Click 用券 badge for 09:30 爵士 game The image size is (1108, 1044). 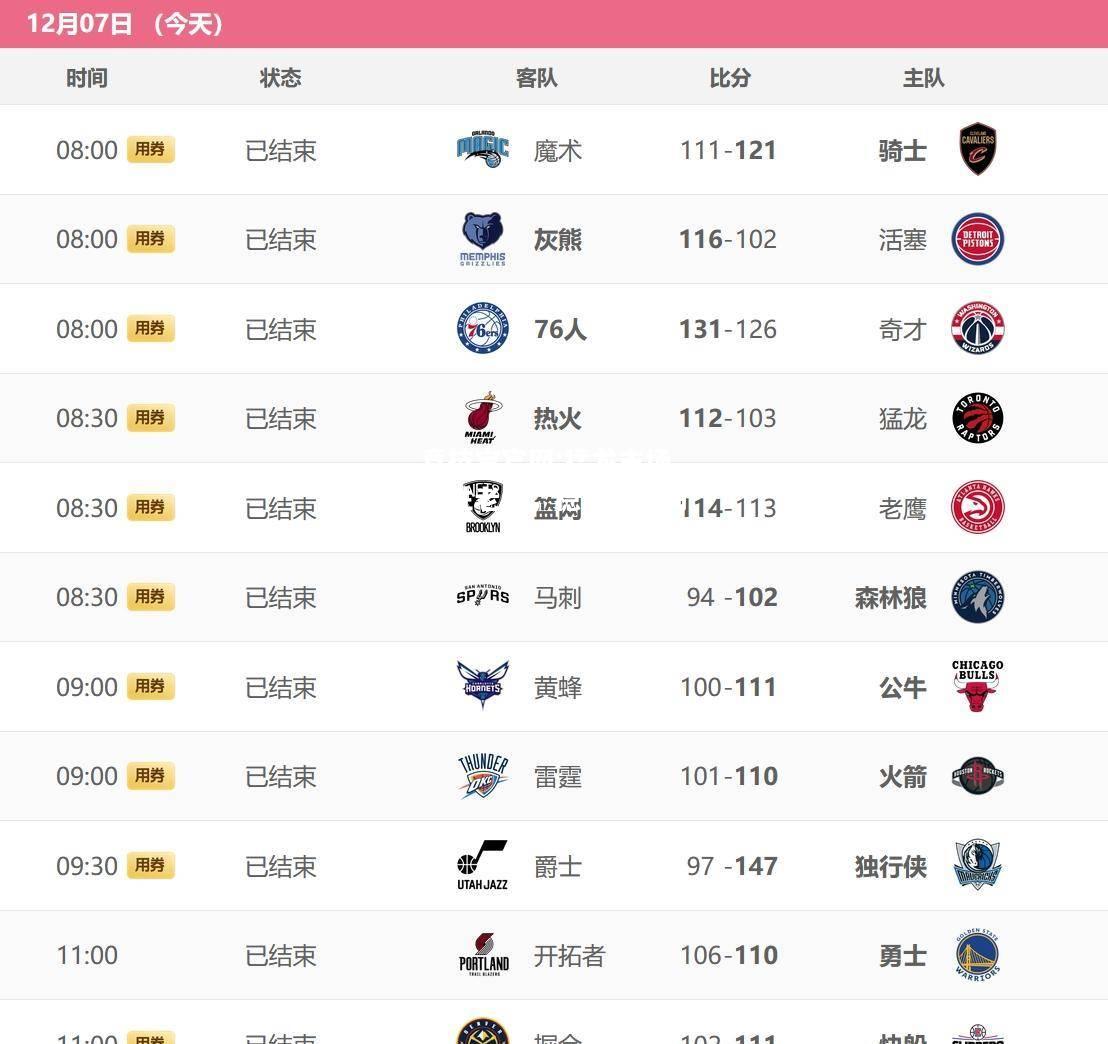click(151, 865)
